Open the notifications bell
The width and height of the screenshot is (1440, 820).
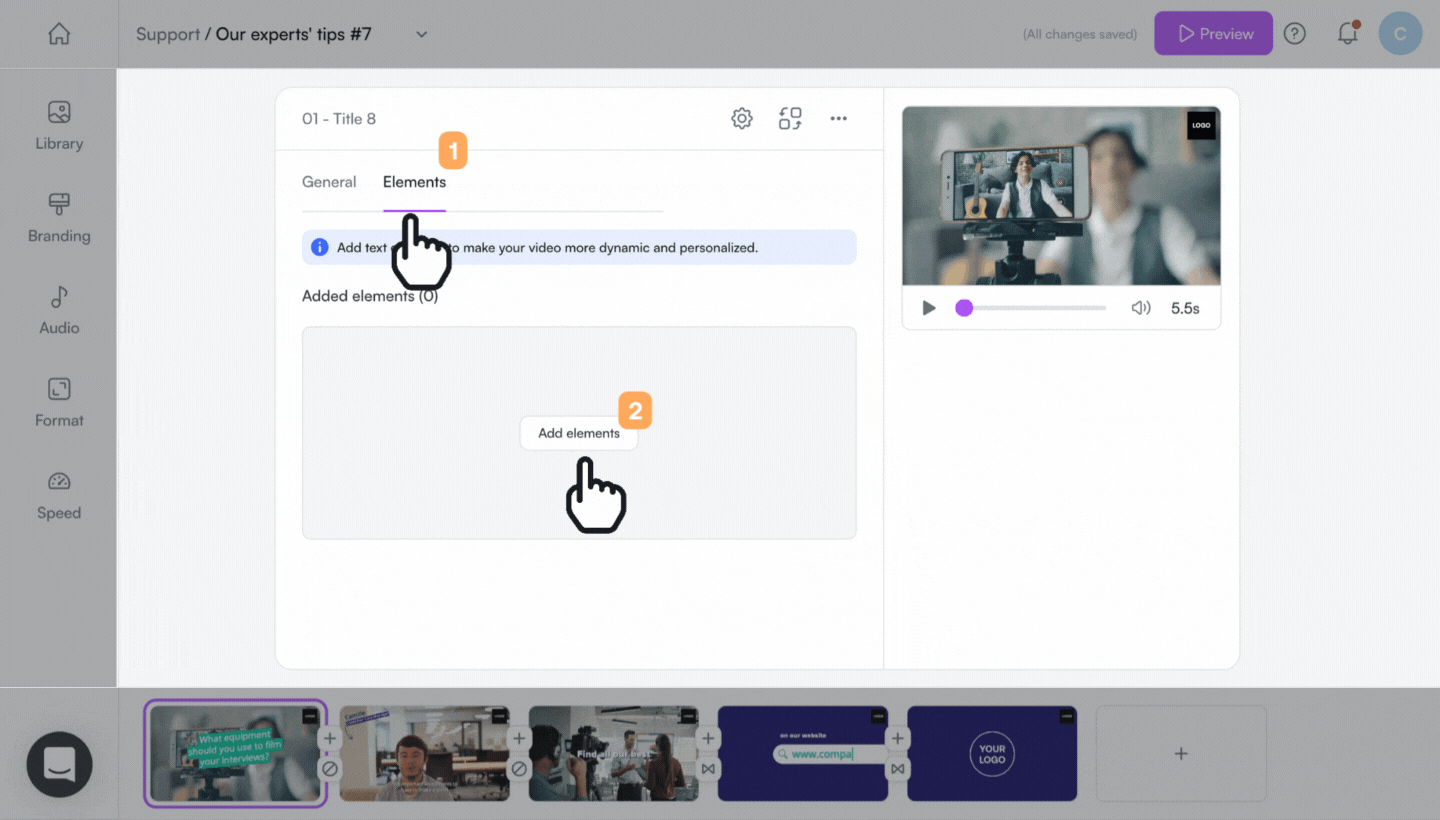[x=1347, y=34]
